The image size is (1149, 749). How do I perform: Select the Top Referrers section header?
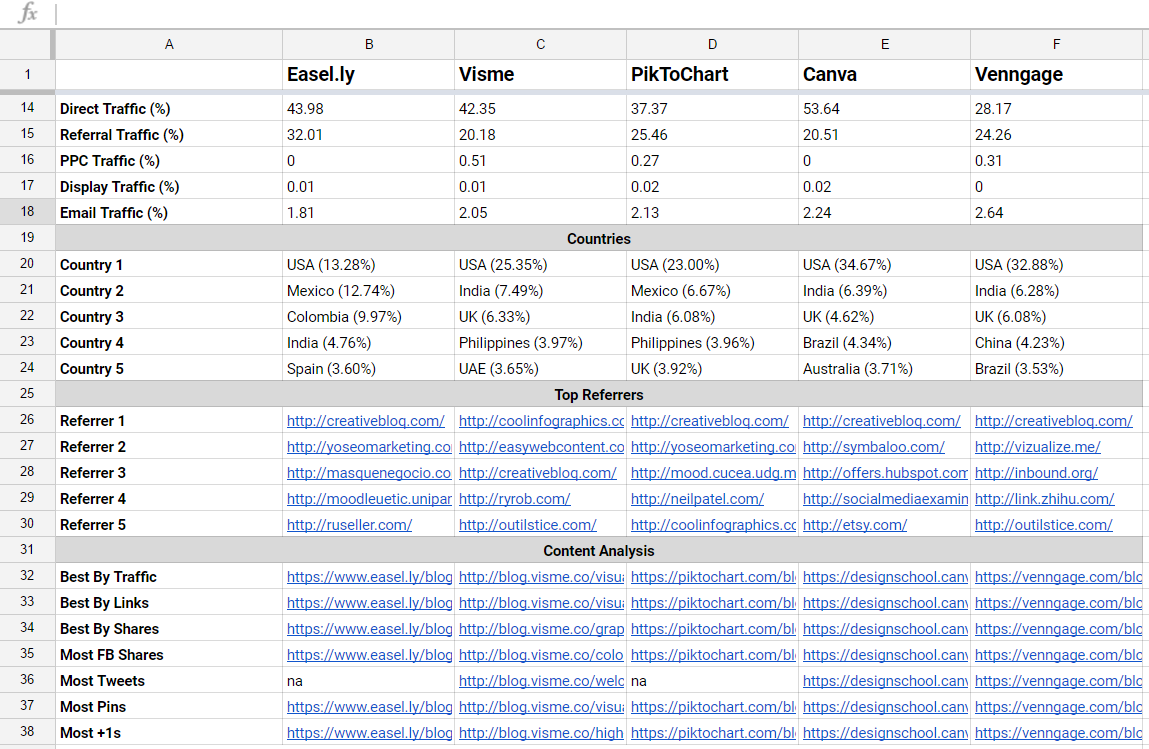click(x=599, y=394)
